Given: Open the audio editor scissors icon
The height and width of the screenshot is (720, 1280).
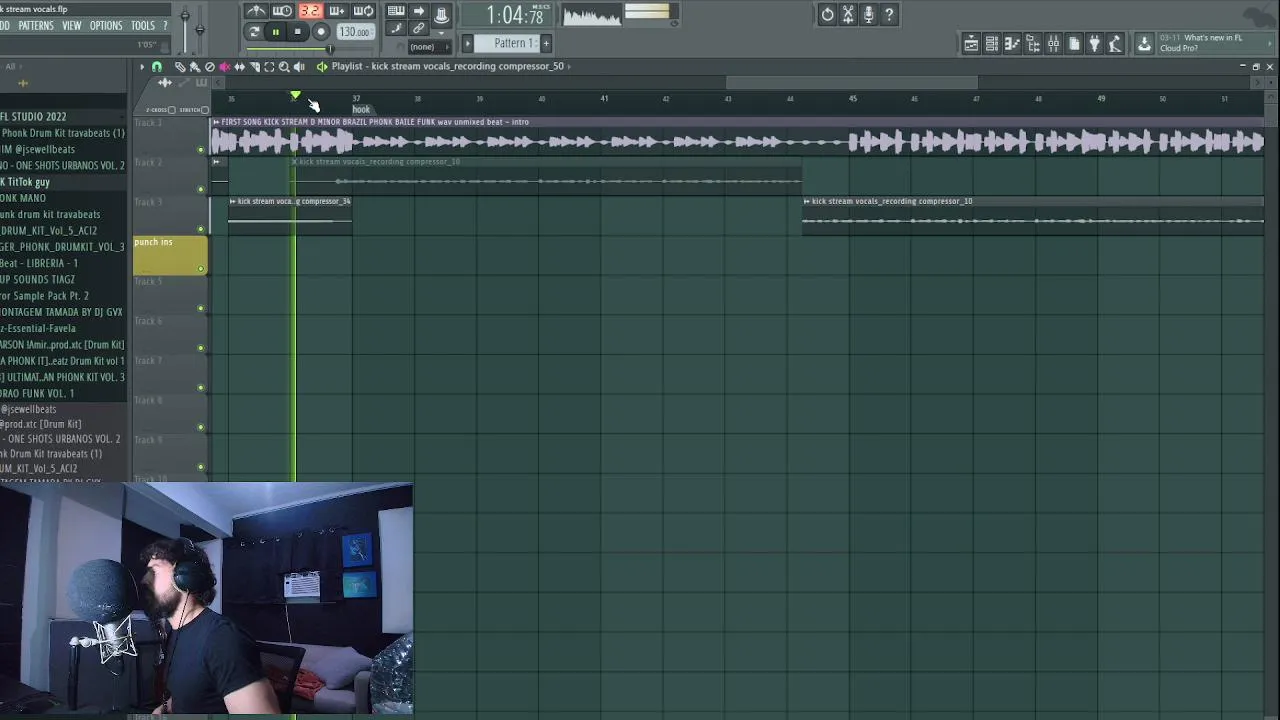Looking at the screenshot, I should tap(848, 14).
